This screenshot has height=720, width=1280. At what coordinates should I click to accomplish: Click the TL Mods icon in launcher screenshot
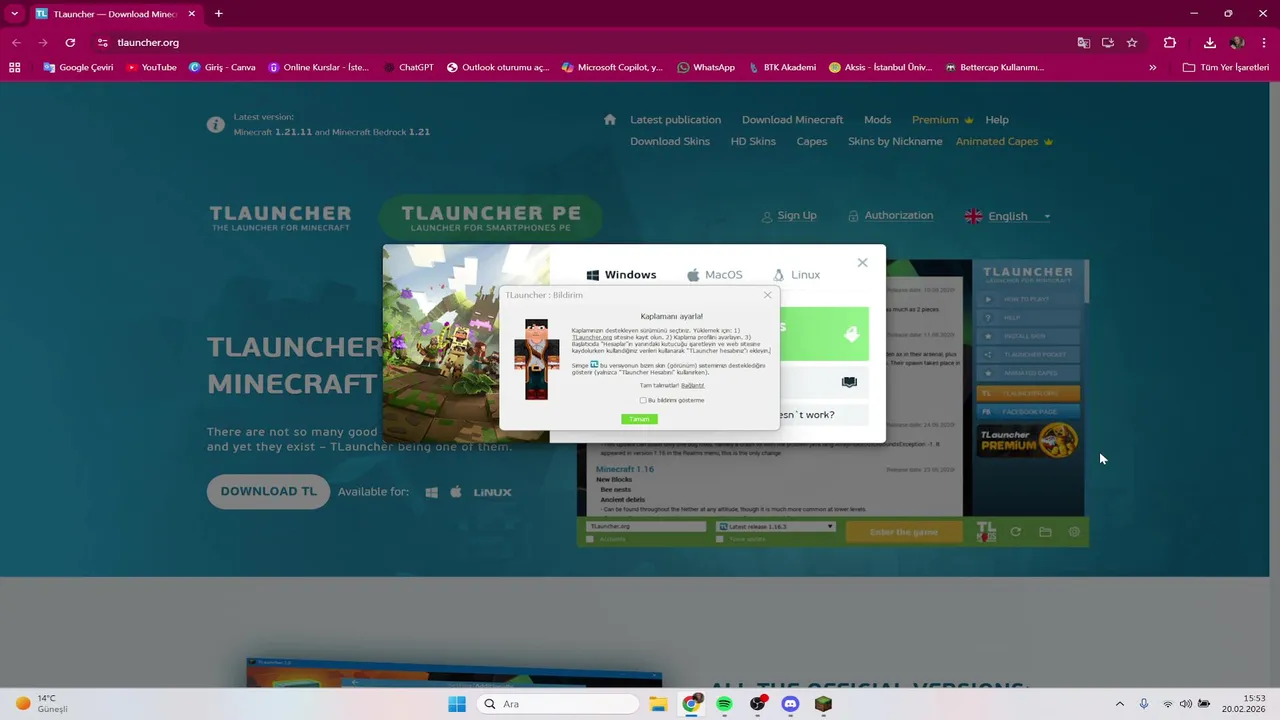986,532
